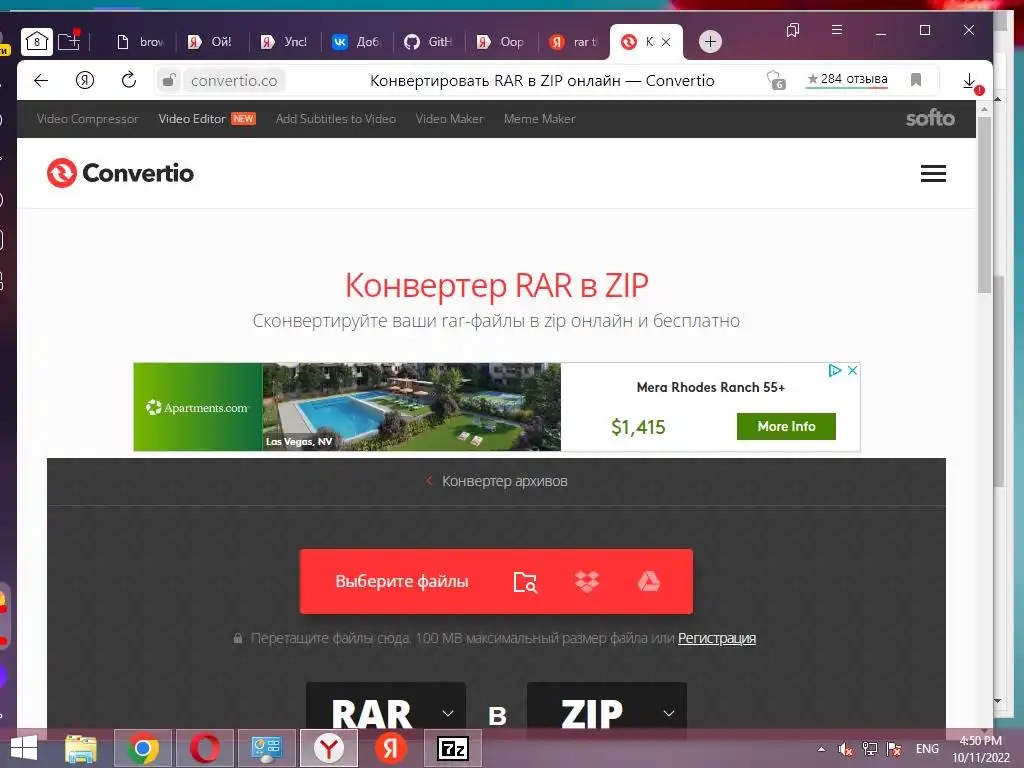Open Add Subtitles to Video link
This screenshot has width=1024, height=768.
click(x=336, y=119)
